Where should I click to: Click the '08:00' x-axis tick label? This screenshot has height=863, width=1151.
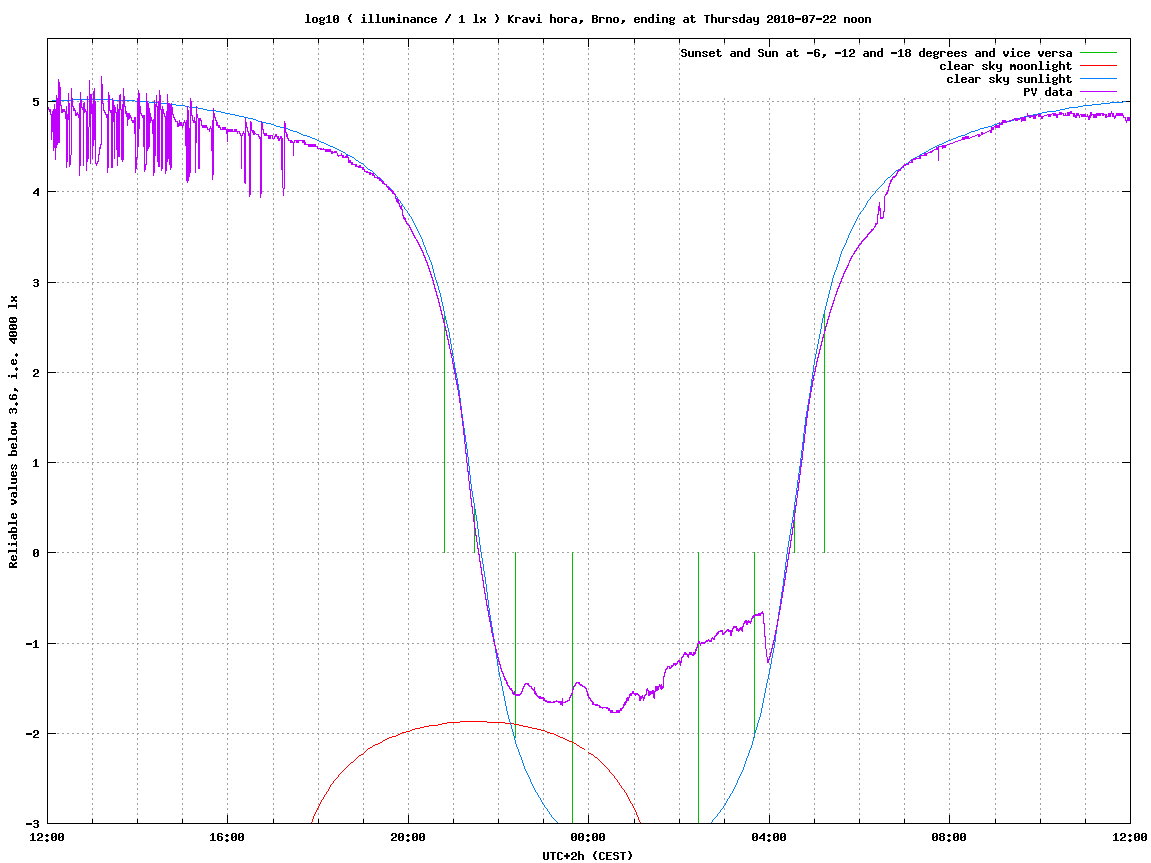tap(950, 837)
